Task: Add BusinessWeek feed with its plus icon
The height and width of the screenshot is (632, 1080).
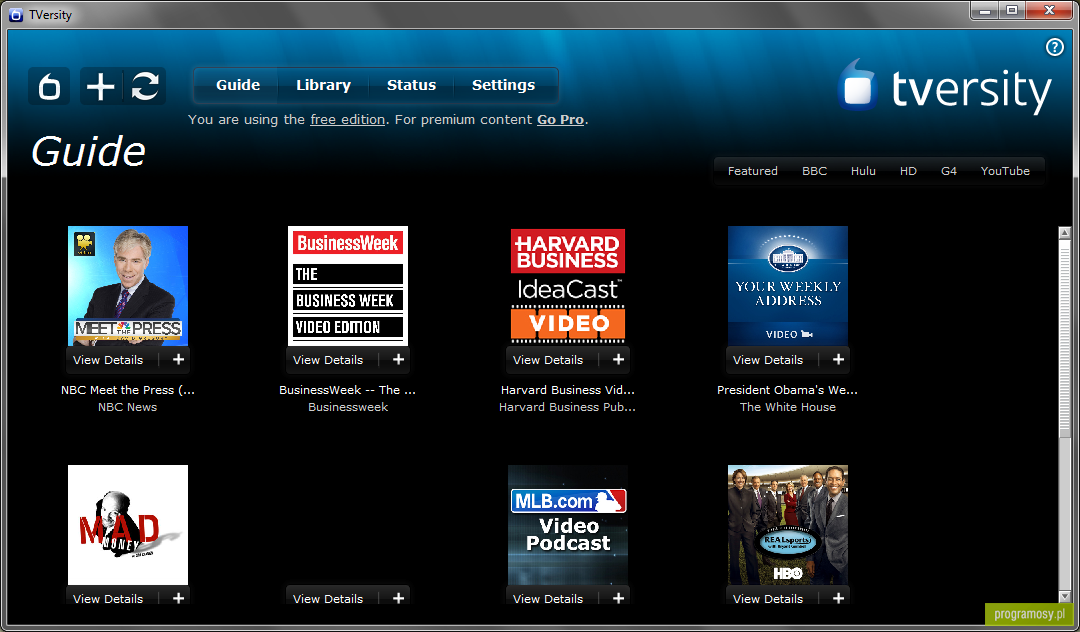Action: [x=398, y=359]
